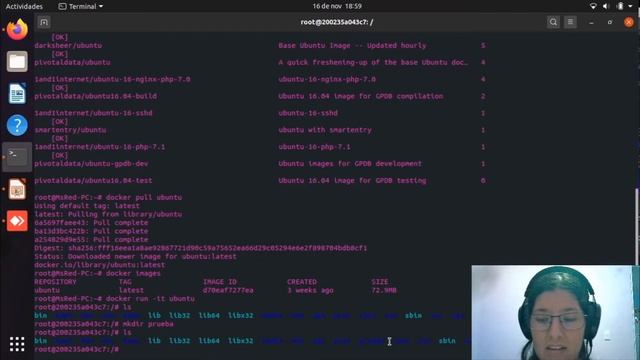Image resolution: width=640 pixels, height=360 pixels.
Task: Close the terminal window
Action: (629, 22)
